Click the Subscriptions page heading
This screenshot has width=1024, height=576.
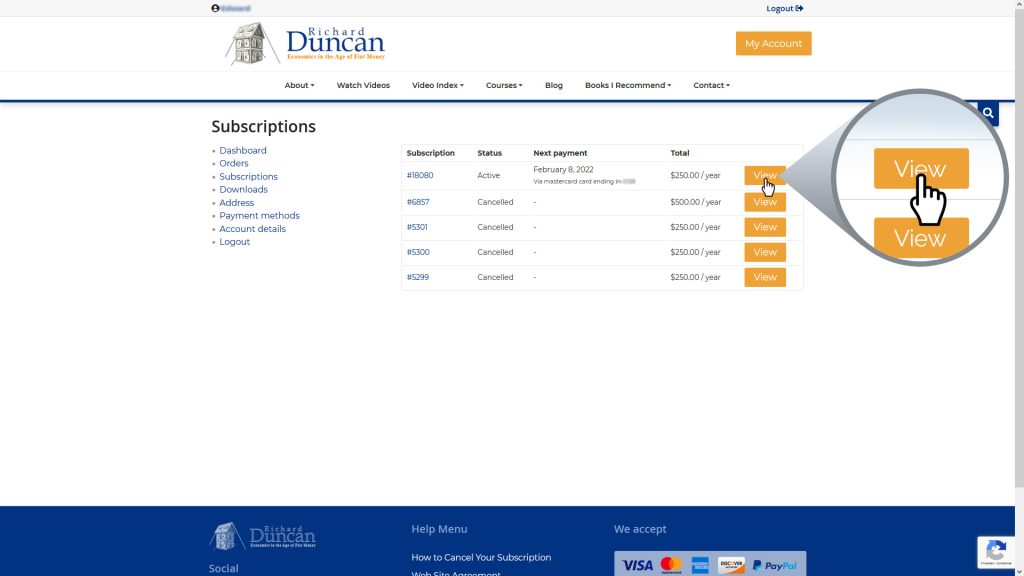[x=263, y=126]
